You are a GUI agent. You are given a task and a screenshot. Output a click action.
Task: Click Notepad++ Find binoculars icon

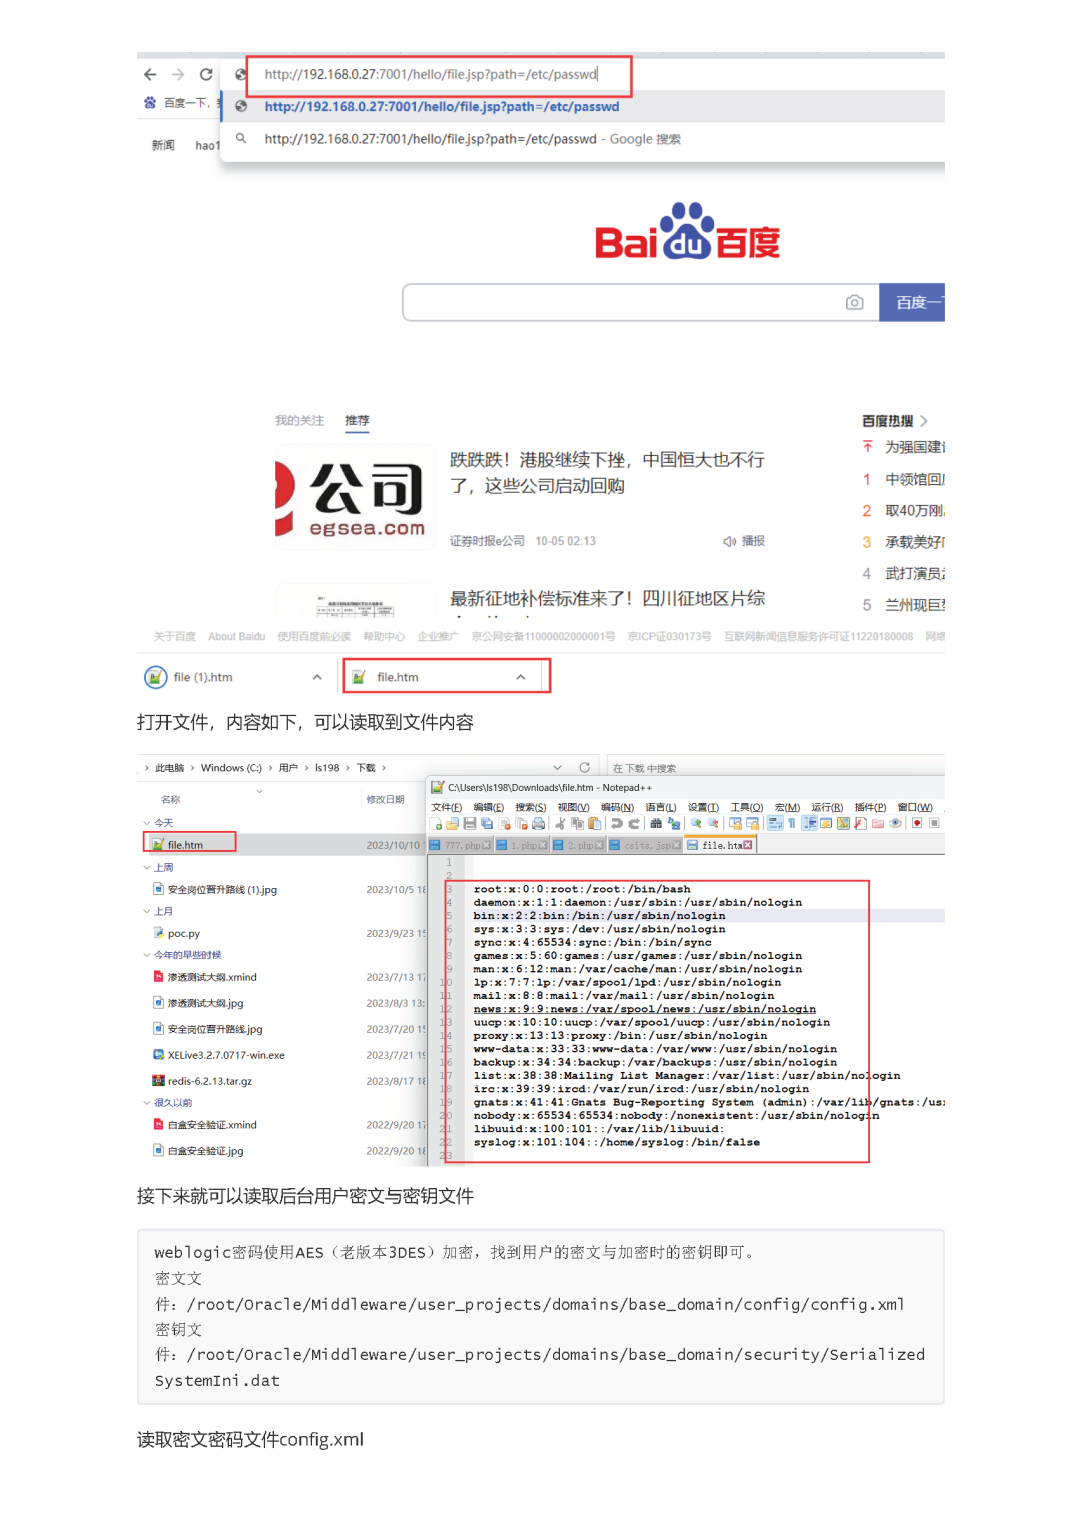(656, 824)
